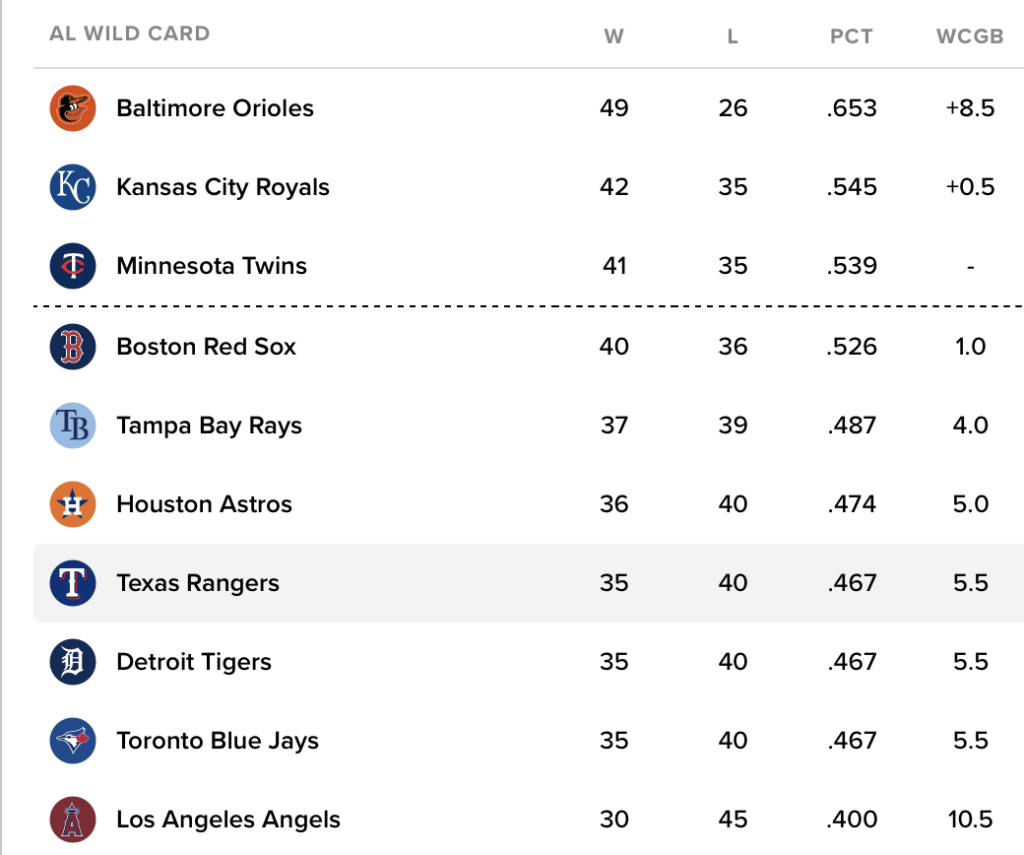Click the Toronto Blue Jays team name
The image size is (1024, 855).
(217, 741)
